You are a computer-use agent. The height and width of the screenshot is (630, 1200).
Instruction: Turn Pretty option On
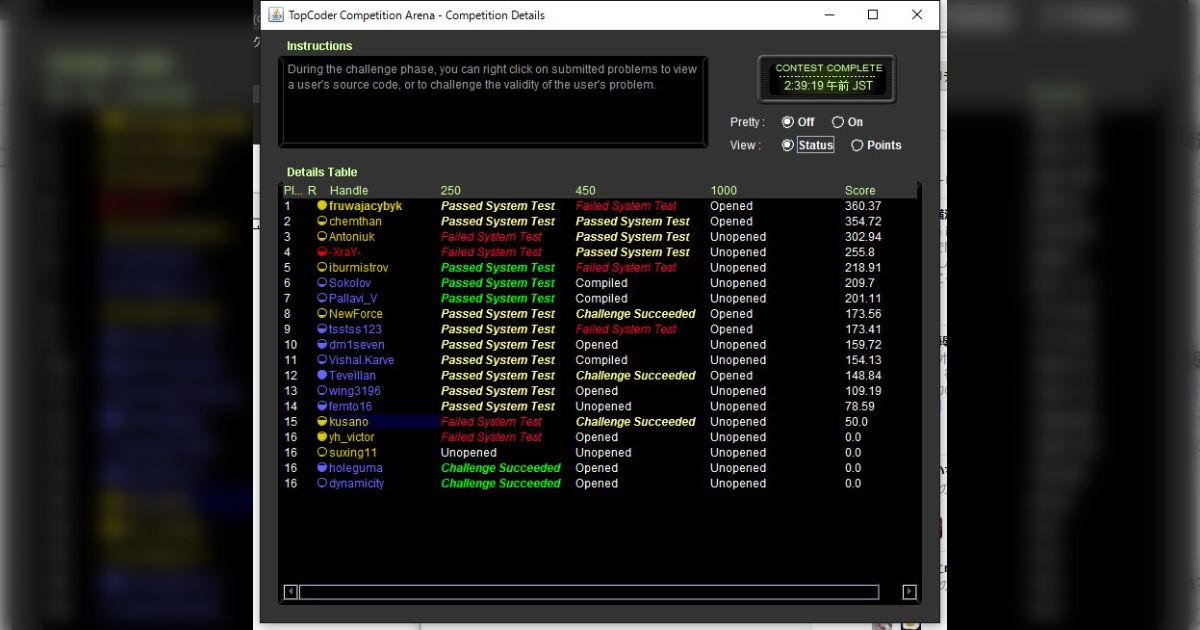coord(838,122)
